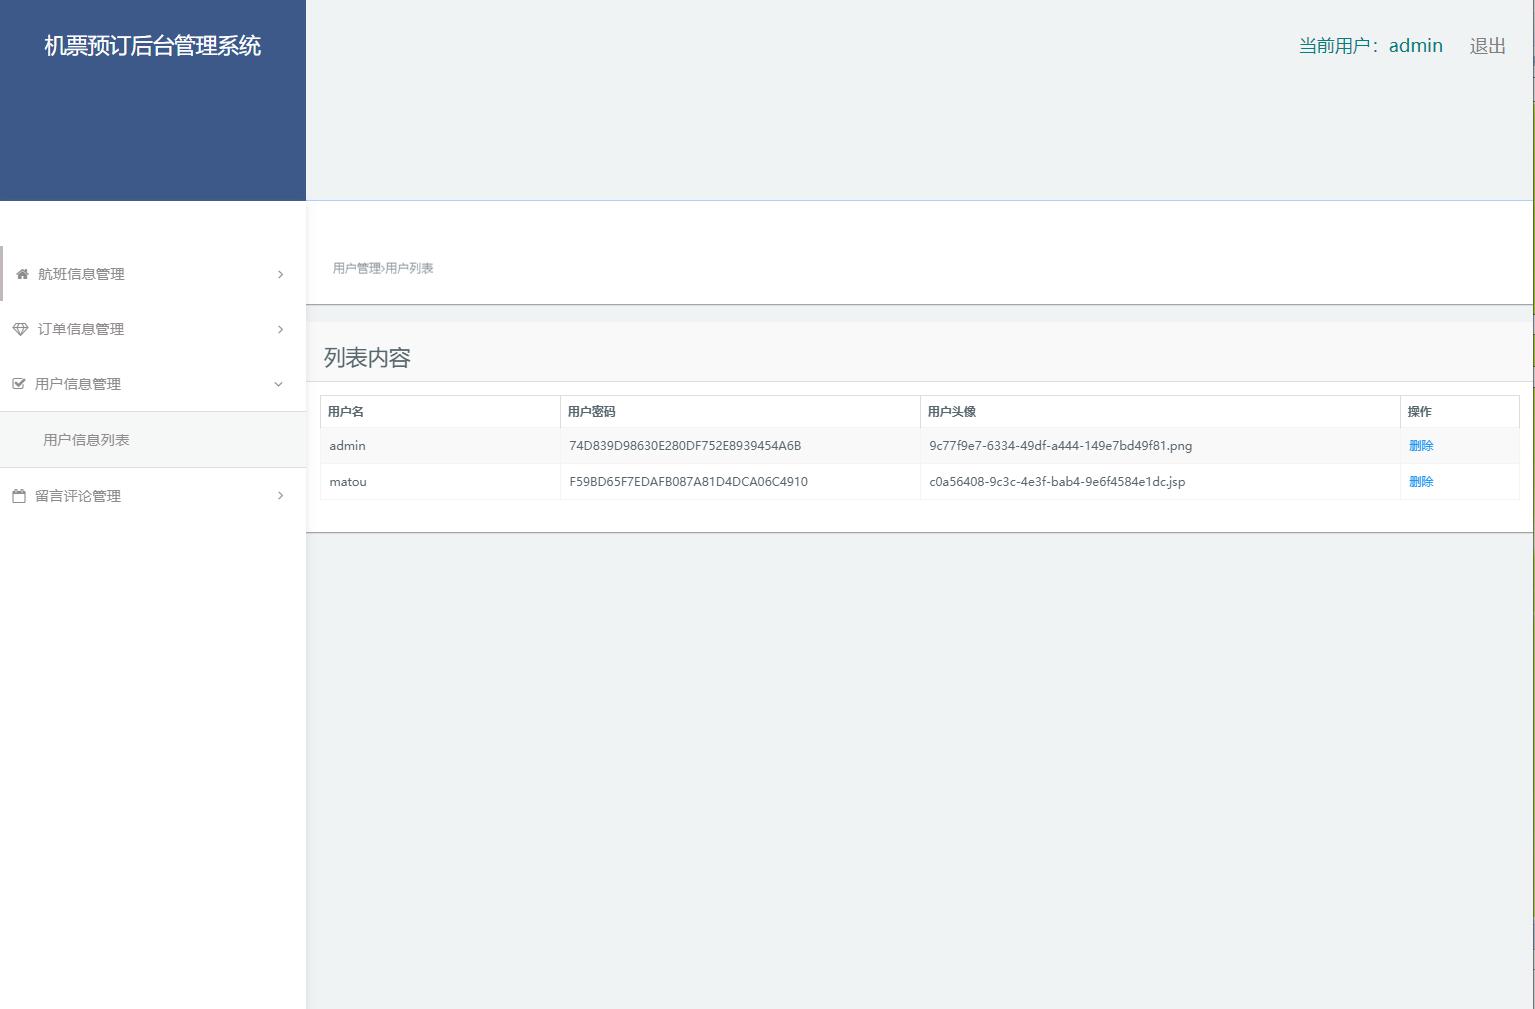Image resolution: width=1535 pixels, height=1009 pixels.
Task: Delete the matou user row
Action: click(1421, 482)
